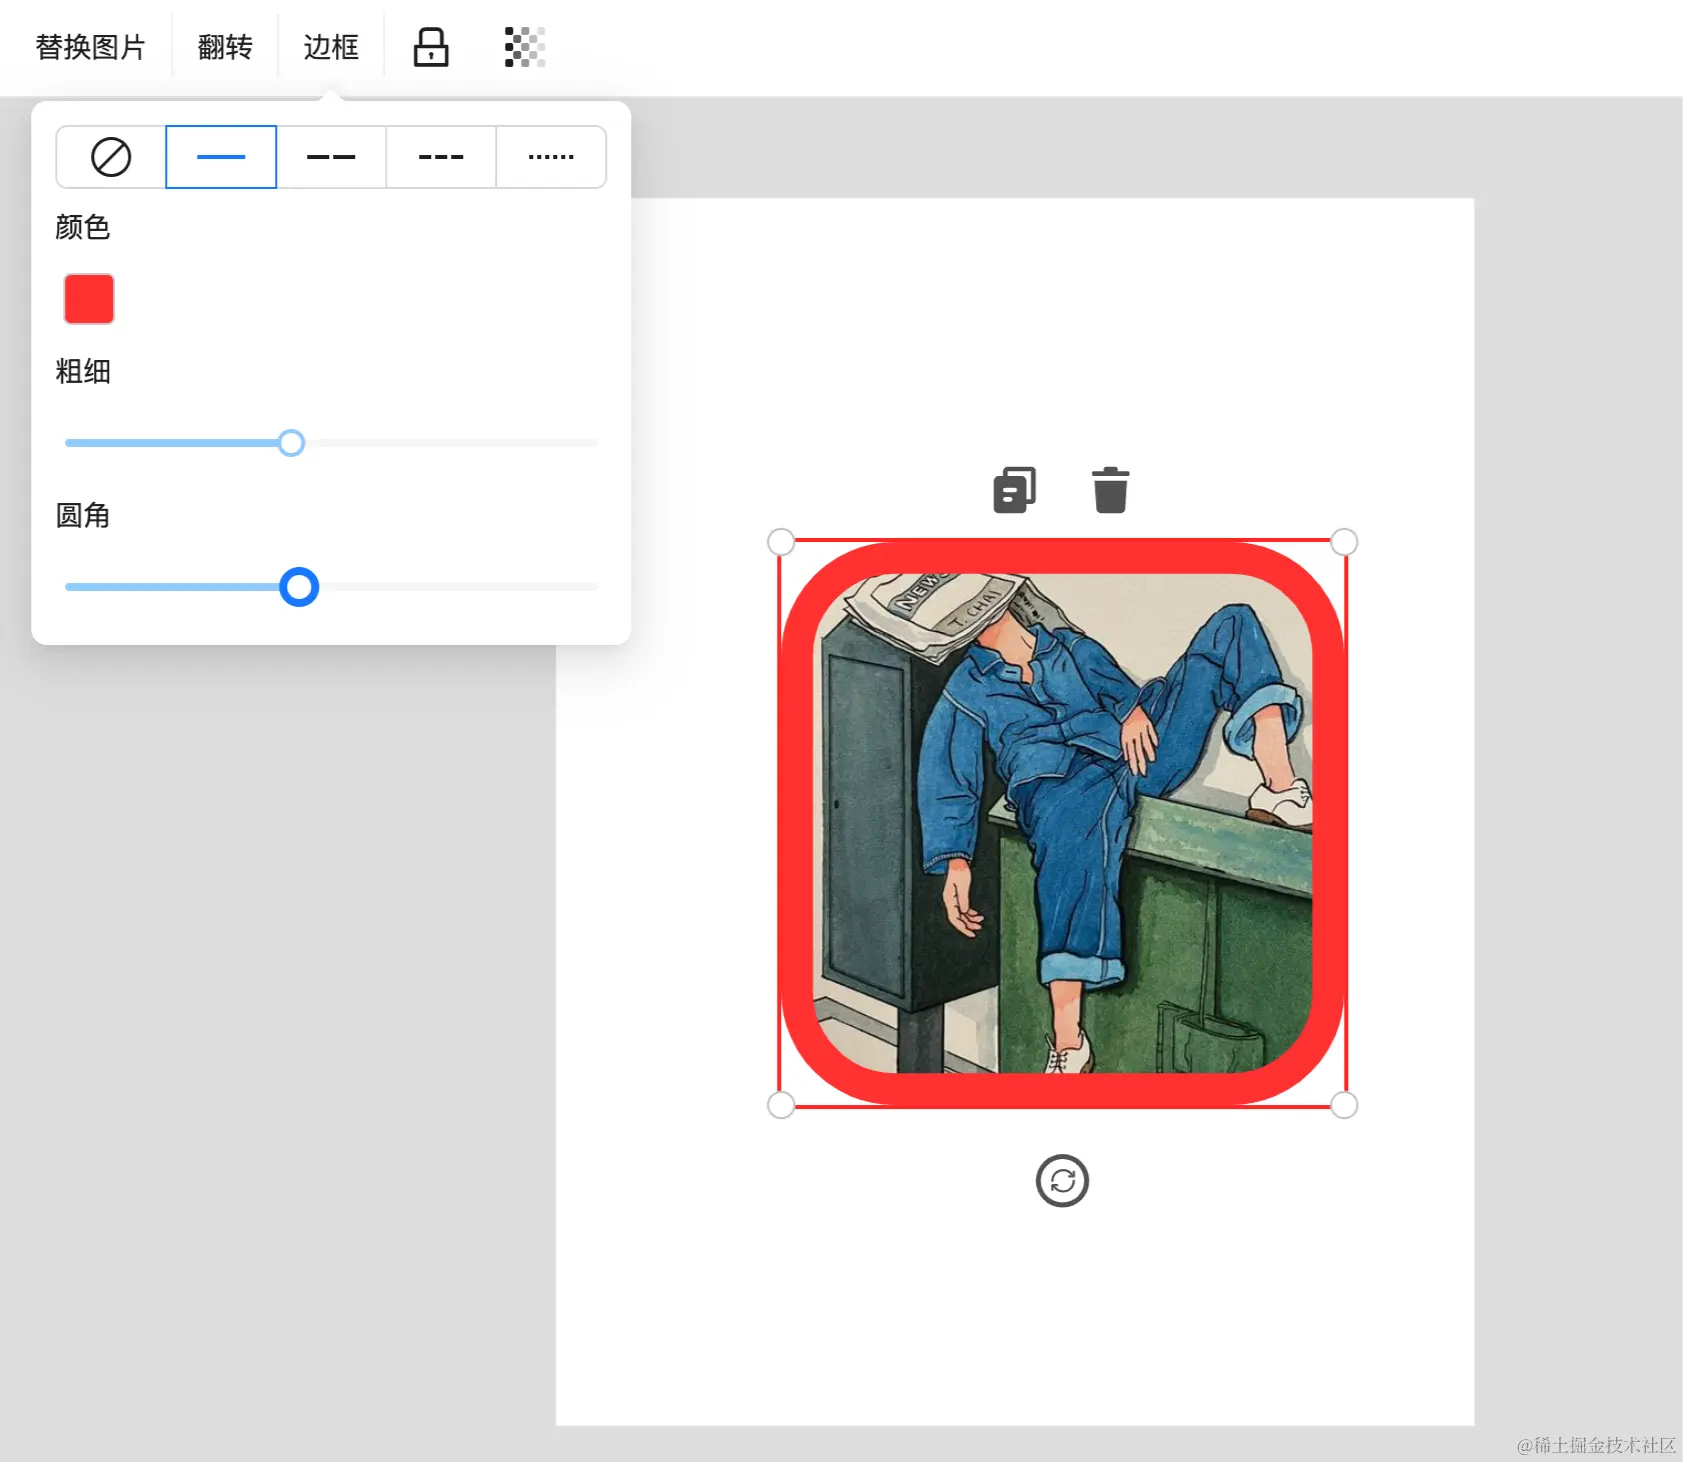This screenshot has height=1462, width=1683.
Task: Open 替换图片 in the toolbar
Action: [90, 47]
